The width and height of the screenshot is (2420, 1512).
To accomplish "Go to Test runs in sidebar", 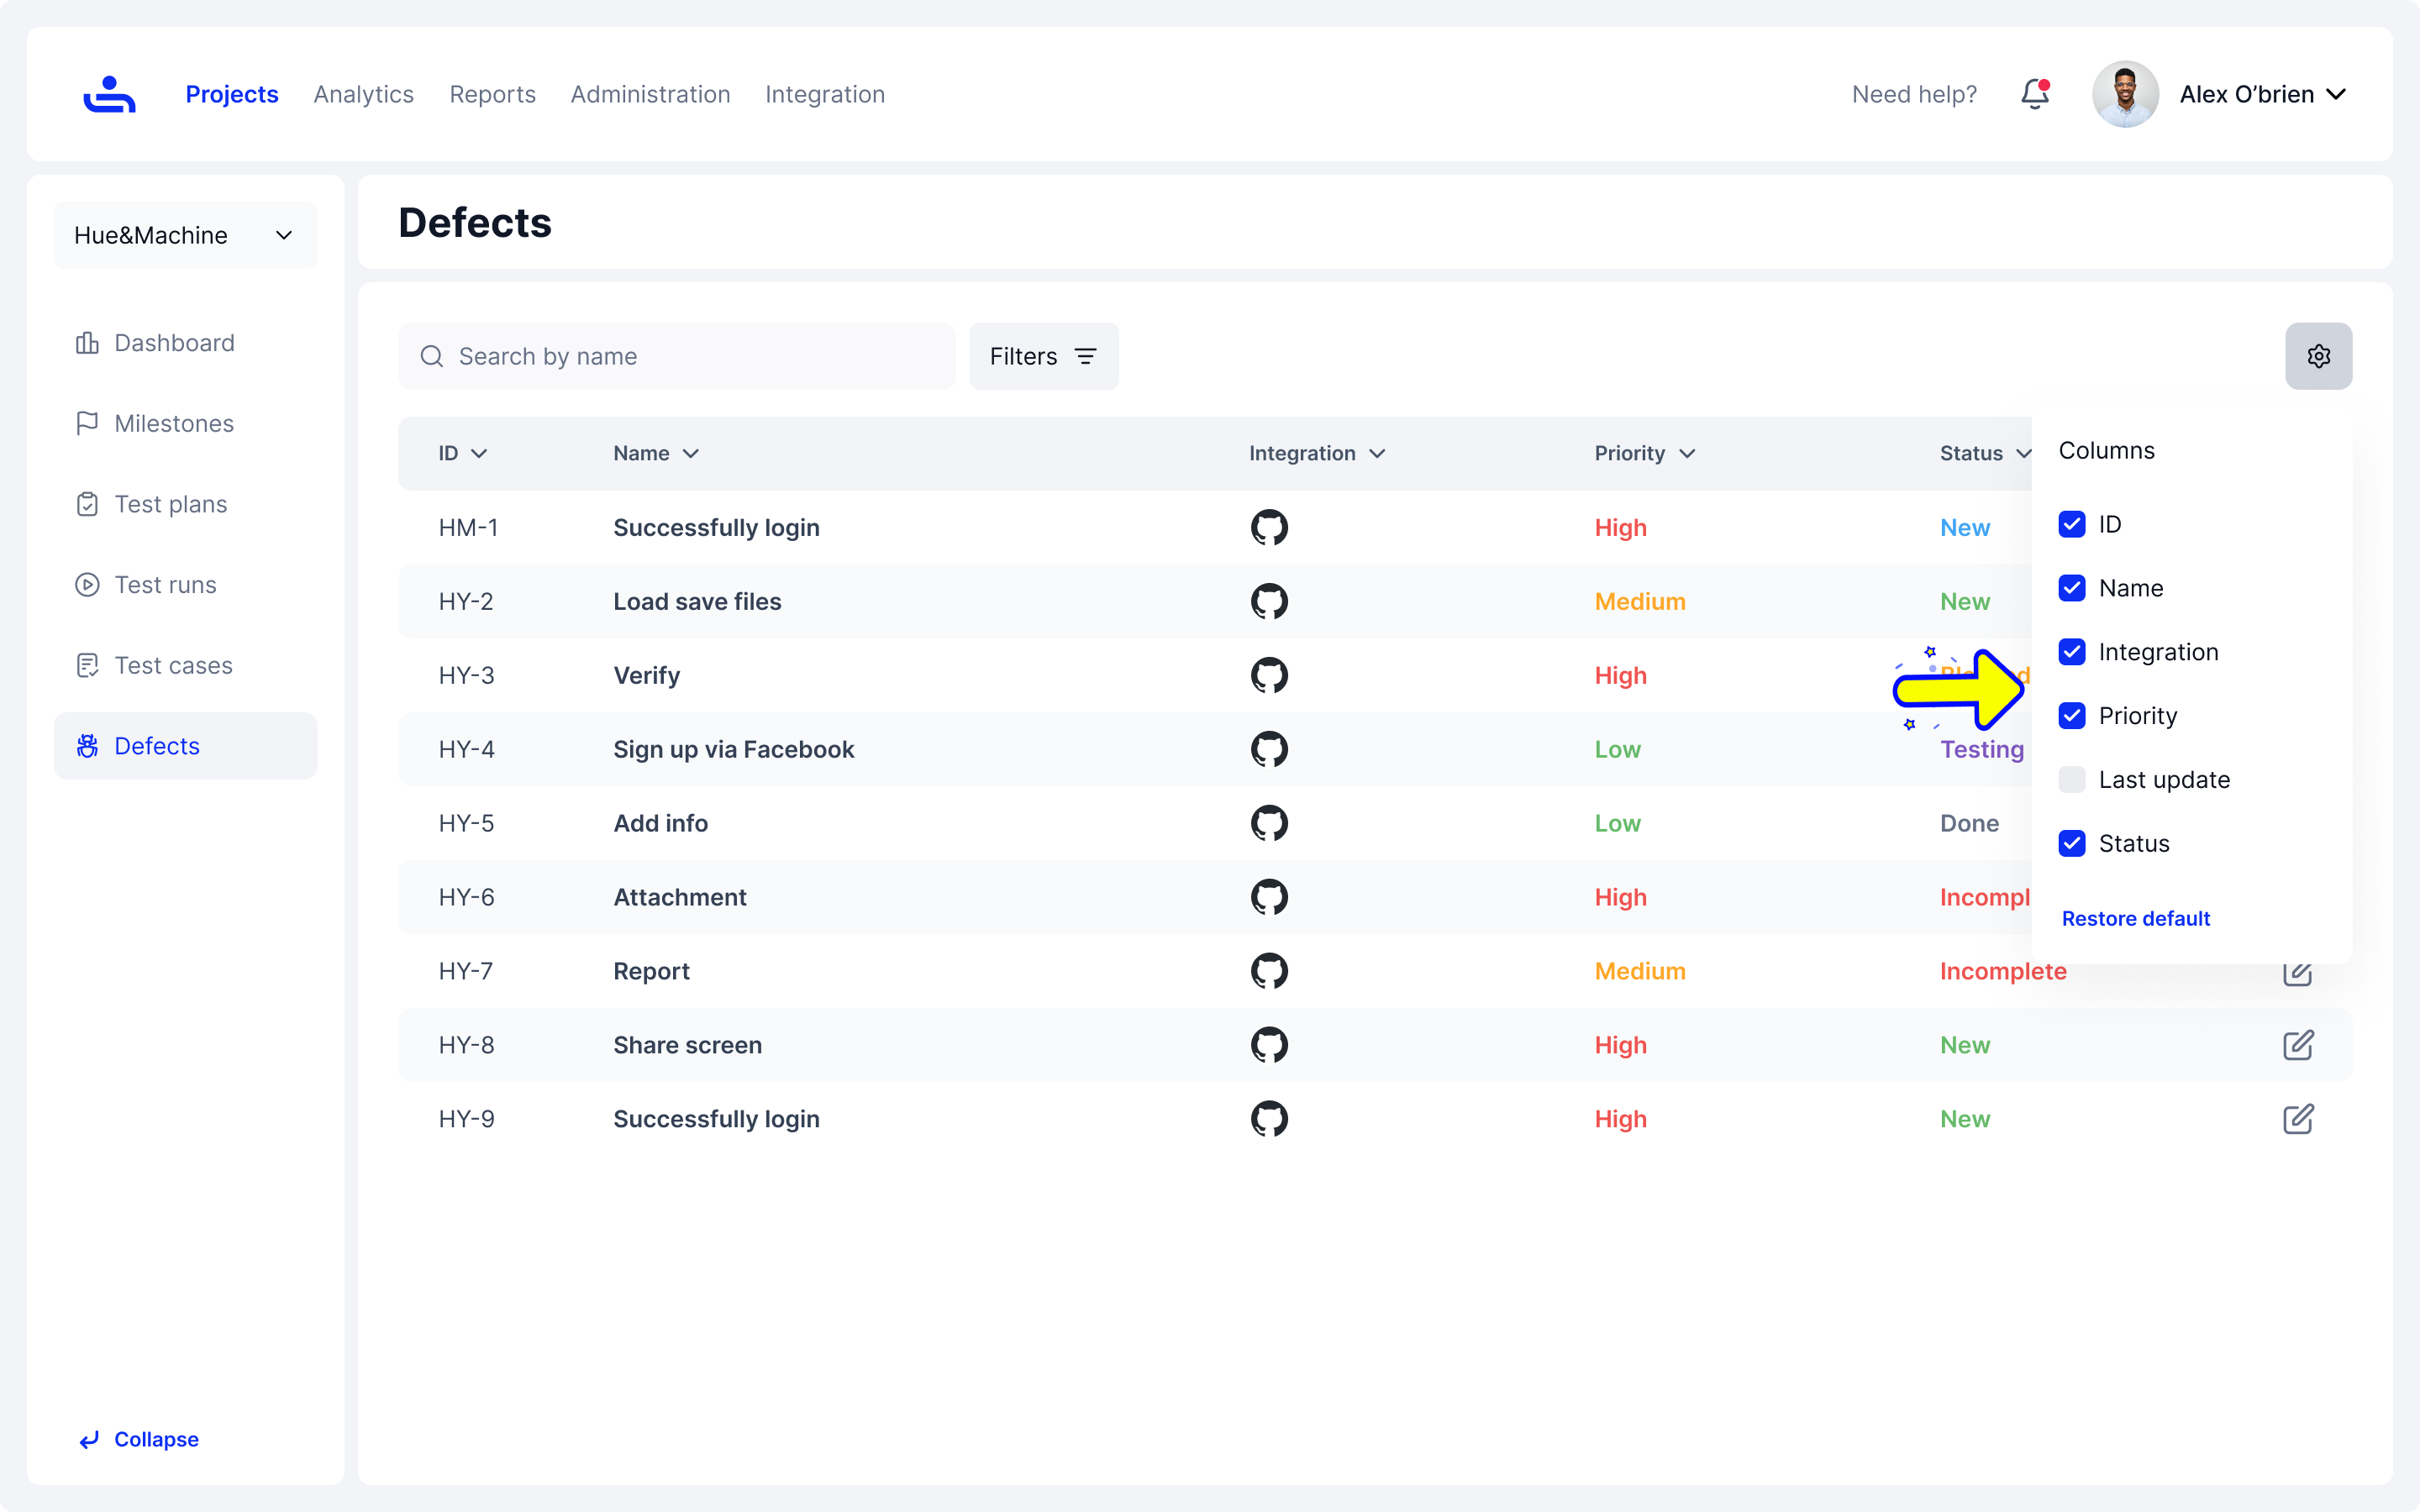I will click(x=165, y=585).
